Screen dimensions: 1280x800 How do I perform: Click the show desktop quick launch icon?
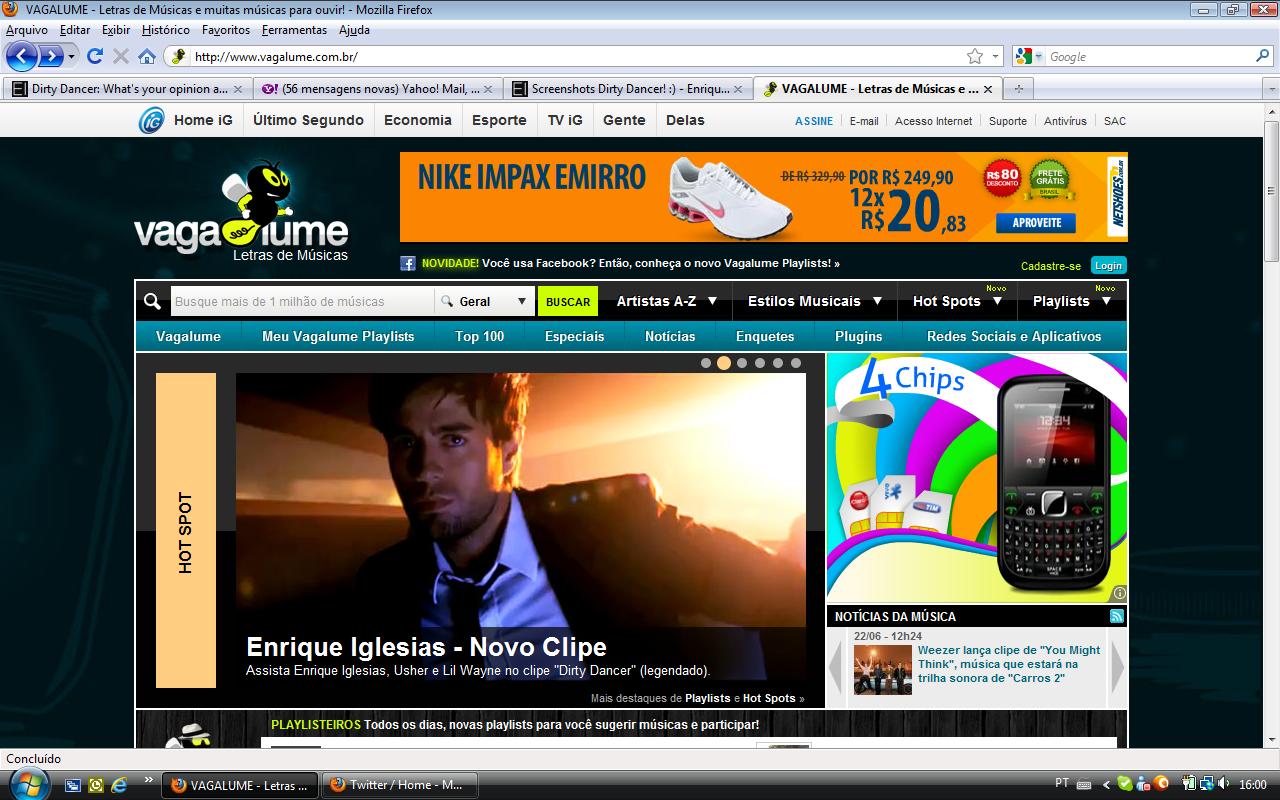pyautogui.click(x=73, y=785)
